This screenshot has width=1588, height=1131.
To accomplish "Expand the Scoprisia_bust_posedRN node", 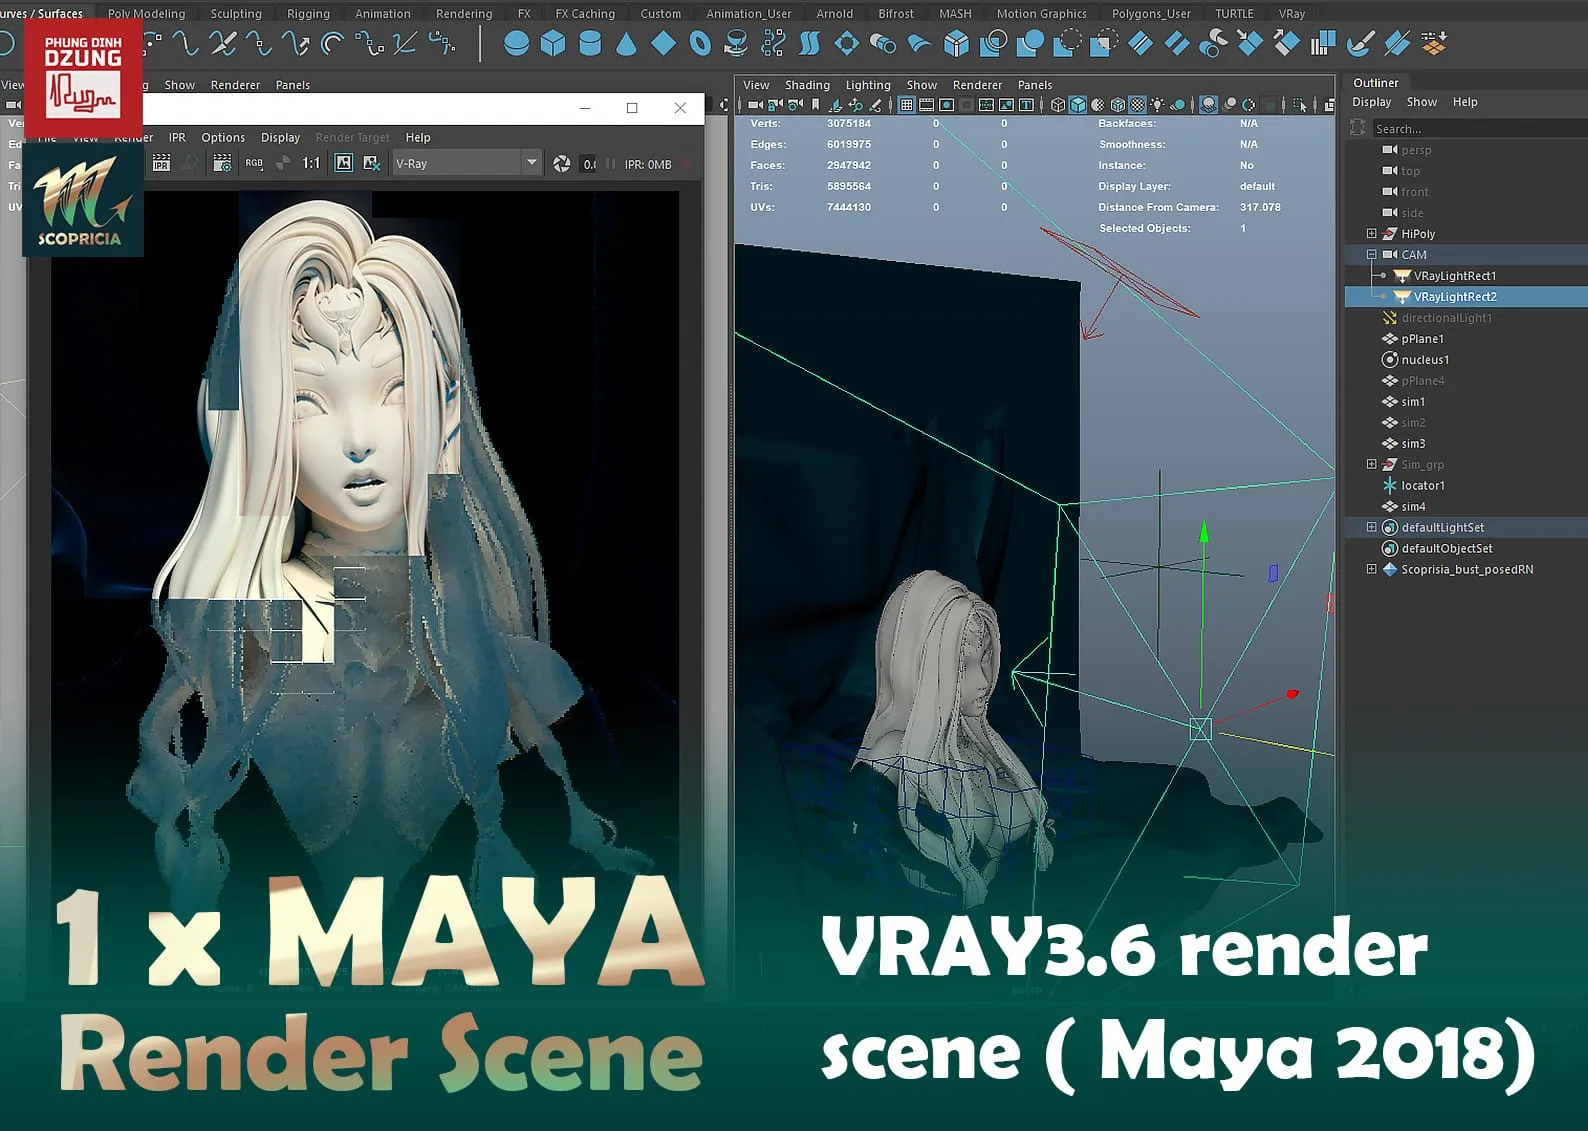I will (x=1371, y=570).
